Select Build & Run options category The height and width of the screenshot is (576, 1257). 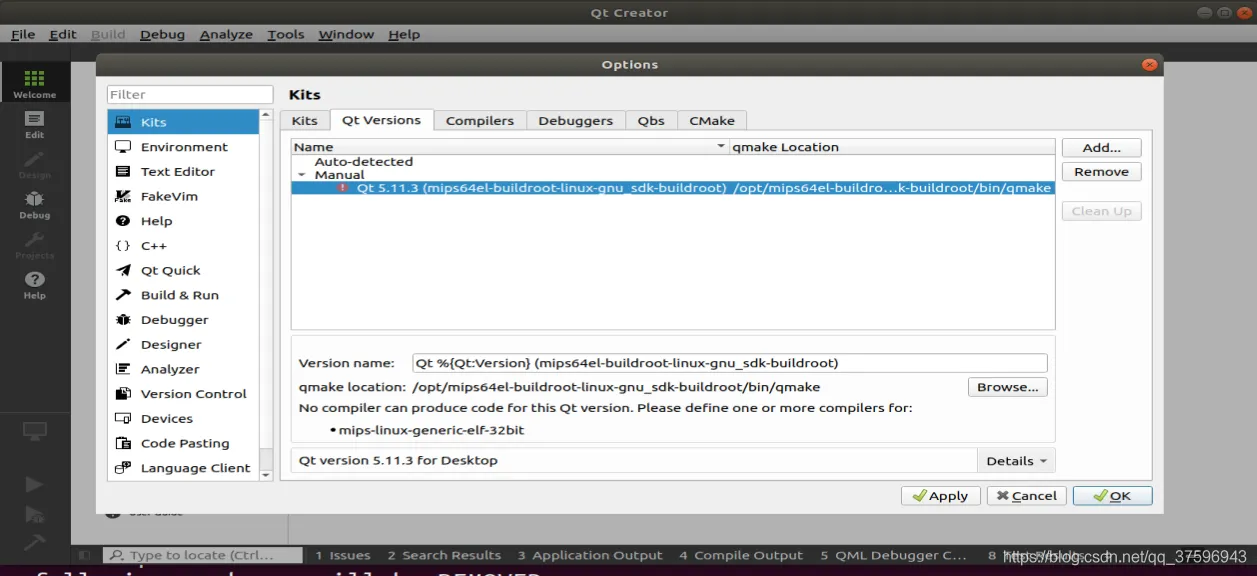pyautogui.click(x=183, y=295)
